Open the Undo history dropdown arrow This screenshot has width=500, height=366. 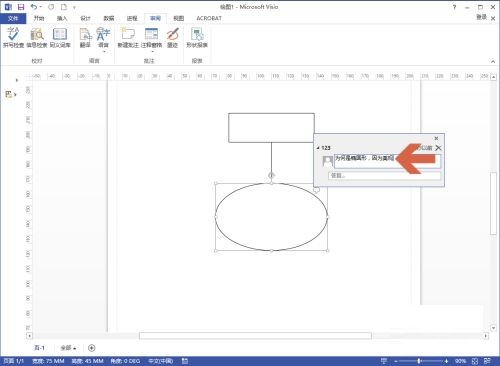point(41,7)
